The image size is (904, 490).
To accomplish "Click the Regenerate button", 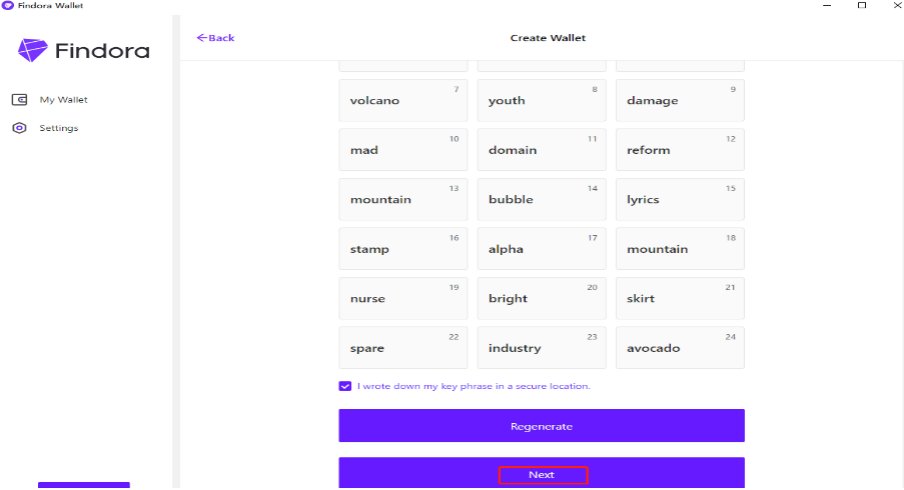I will point(541,426).
